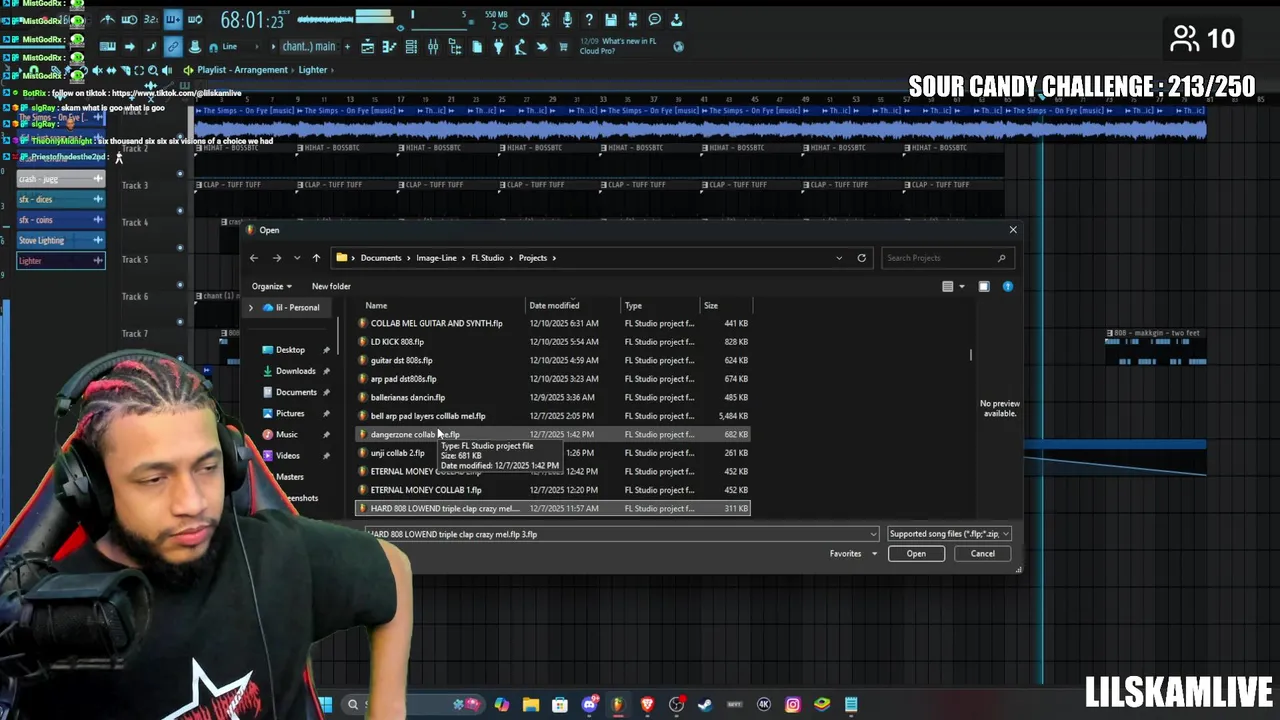Enable typing keyboard to piano toggle
The width and height of the screenshot is (1280, 720).
107,46
